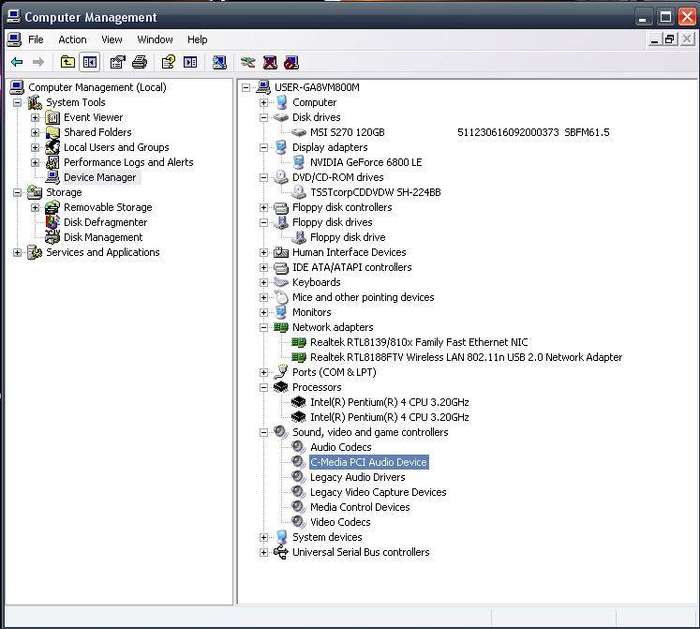Select Floppy disk controllers category

342,208
